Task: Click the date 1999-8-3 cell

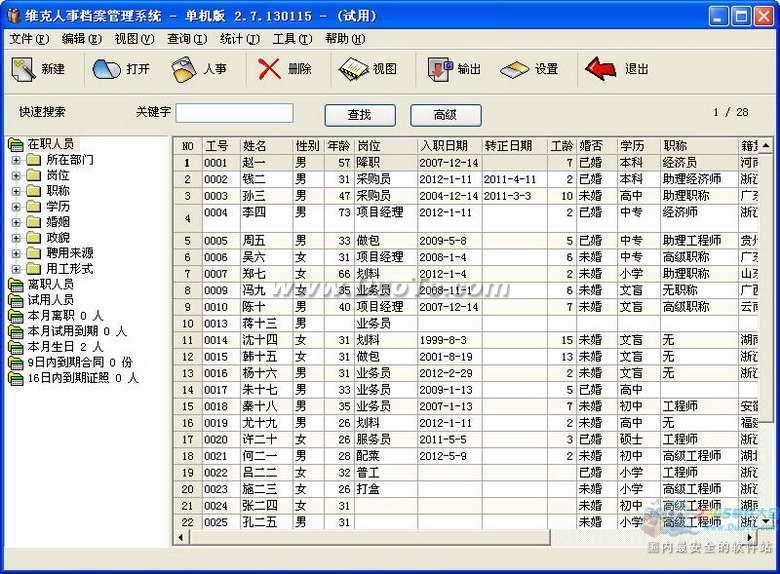Action: [x=450, y=340]
